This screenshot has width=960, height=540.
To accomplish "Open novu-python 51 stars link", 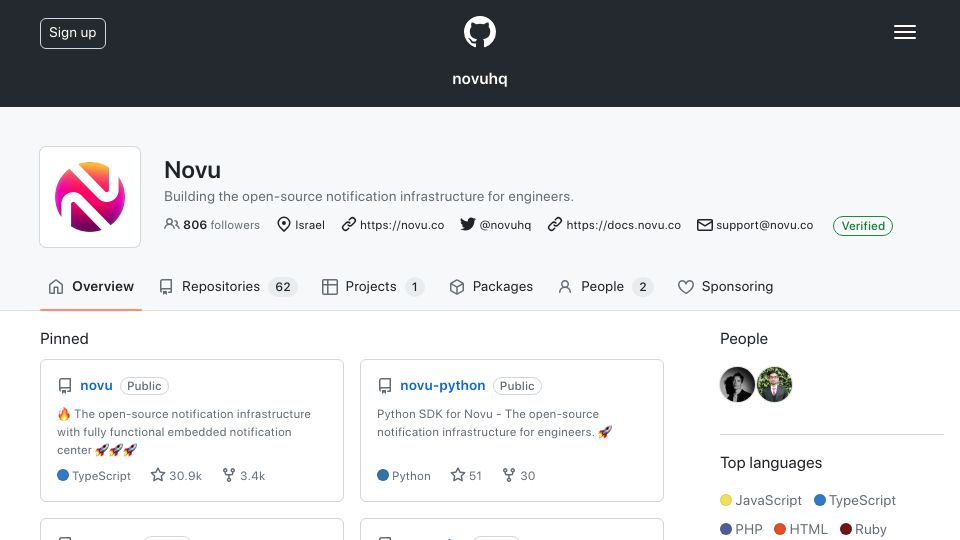I will click(467, 475).
